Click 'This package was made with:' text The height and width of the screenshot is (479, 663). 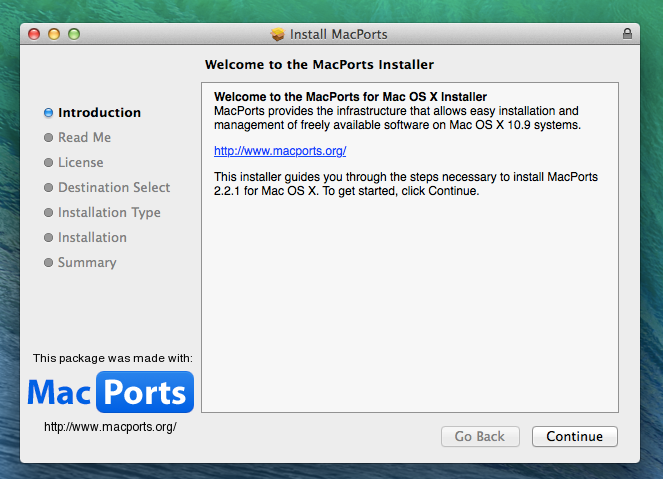[112, 359]
